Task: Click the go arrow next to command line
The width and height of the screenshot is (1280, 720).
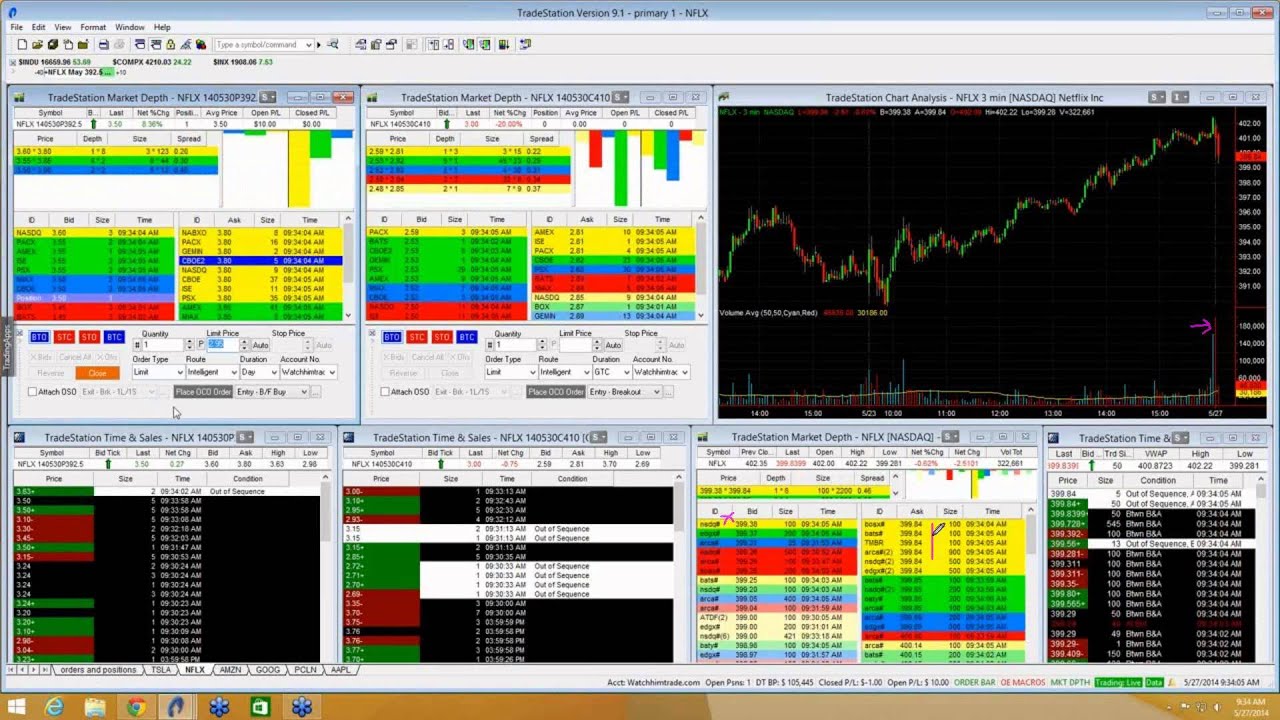Action: [319, 45]
